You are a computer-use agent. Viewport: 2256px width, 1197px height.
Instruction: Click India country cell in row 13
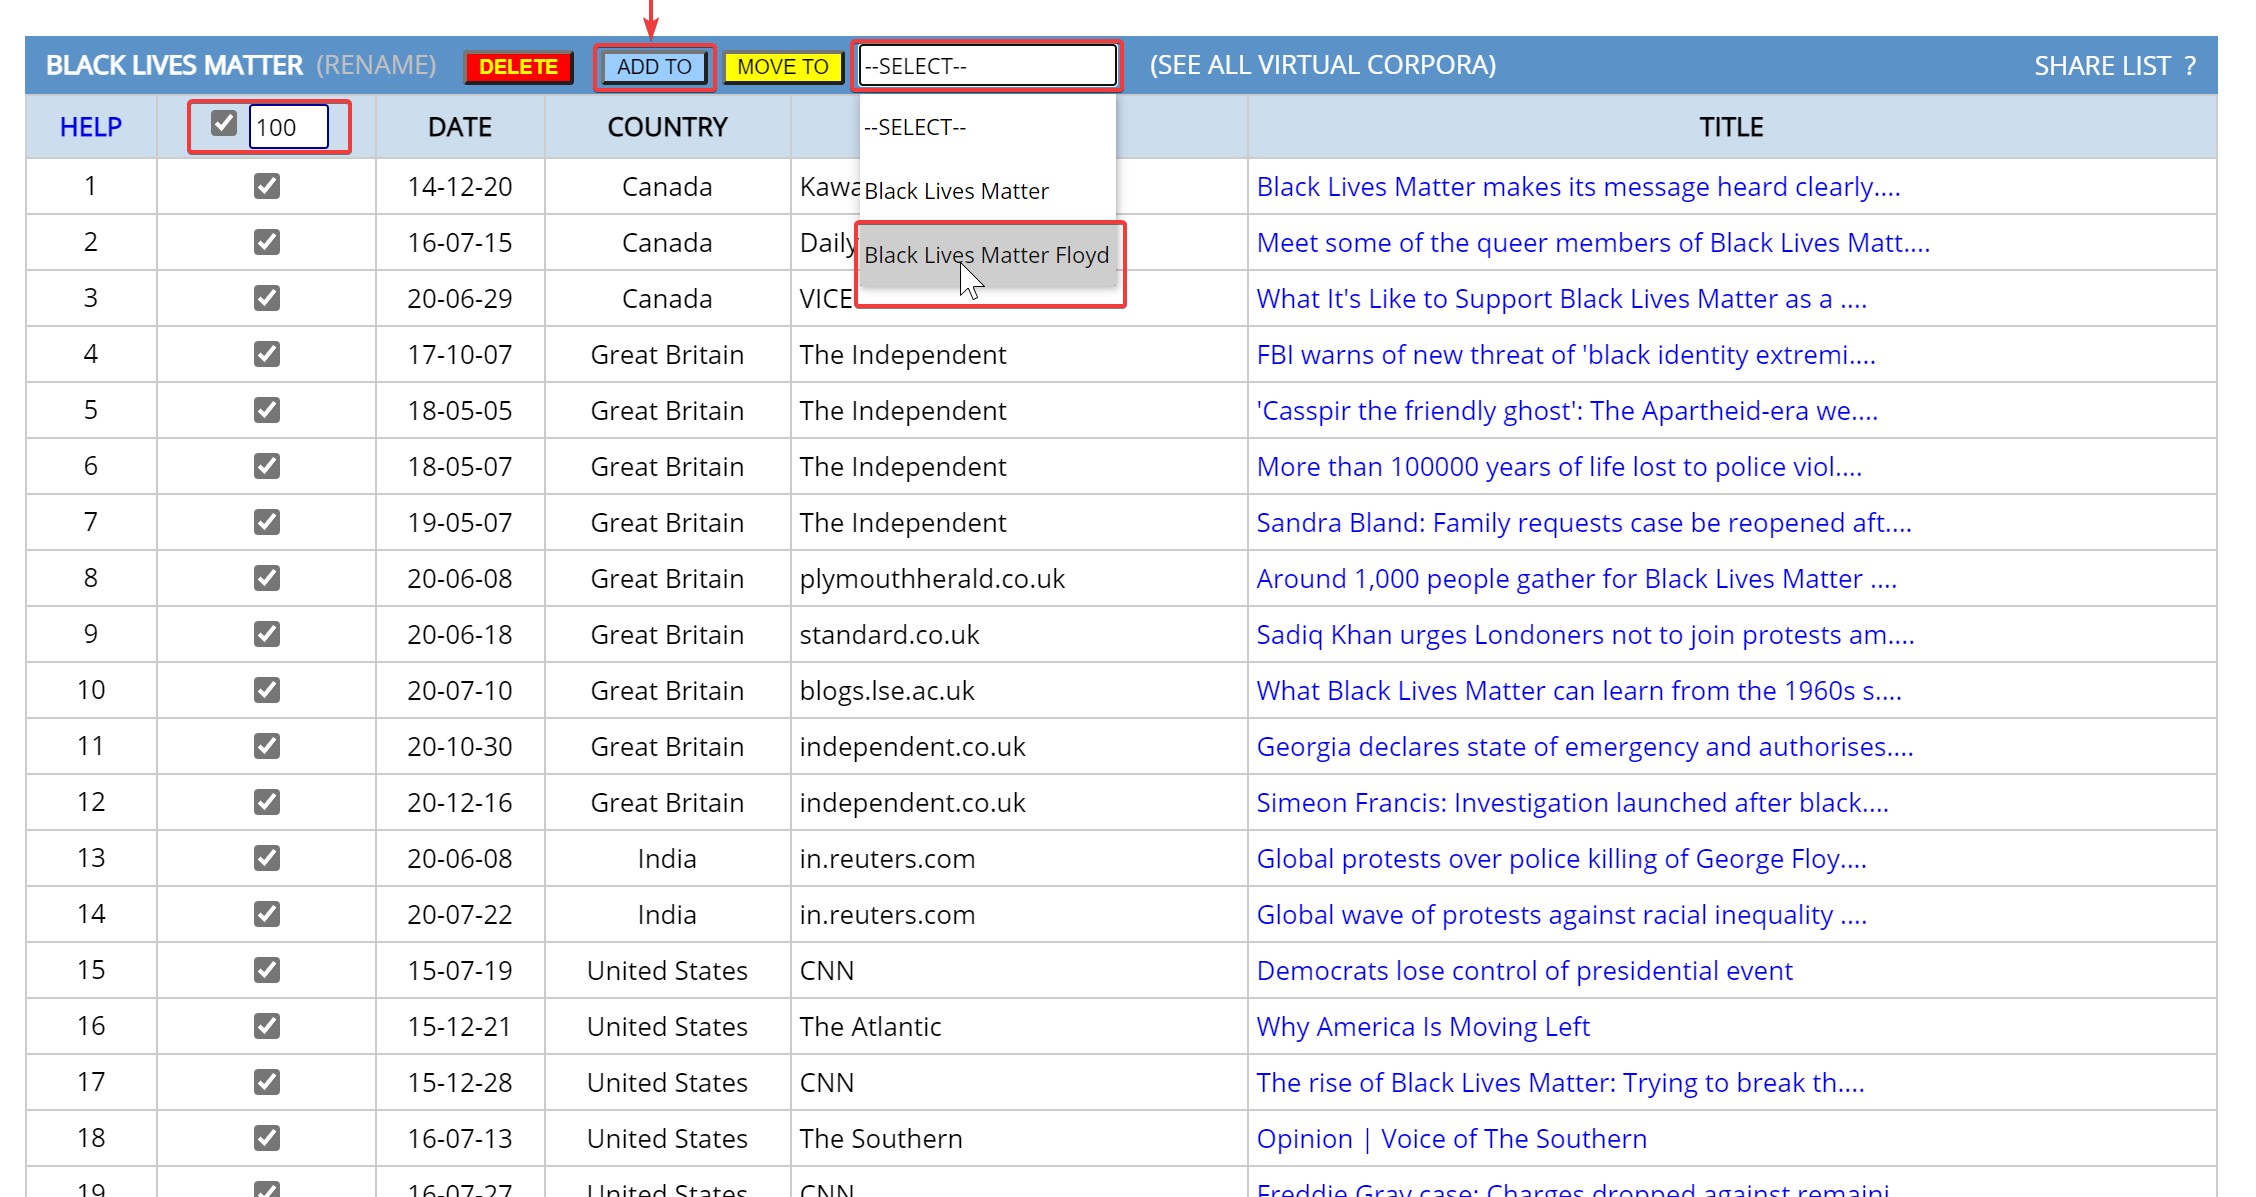tap(667, 859)
